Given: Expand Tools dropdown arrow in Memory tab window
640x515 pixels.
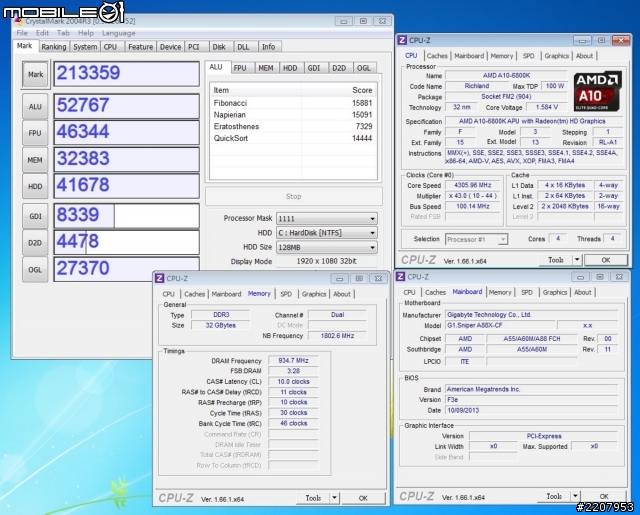Looking at the screenshot, I should point(334,498).
